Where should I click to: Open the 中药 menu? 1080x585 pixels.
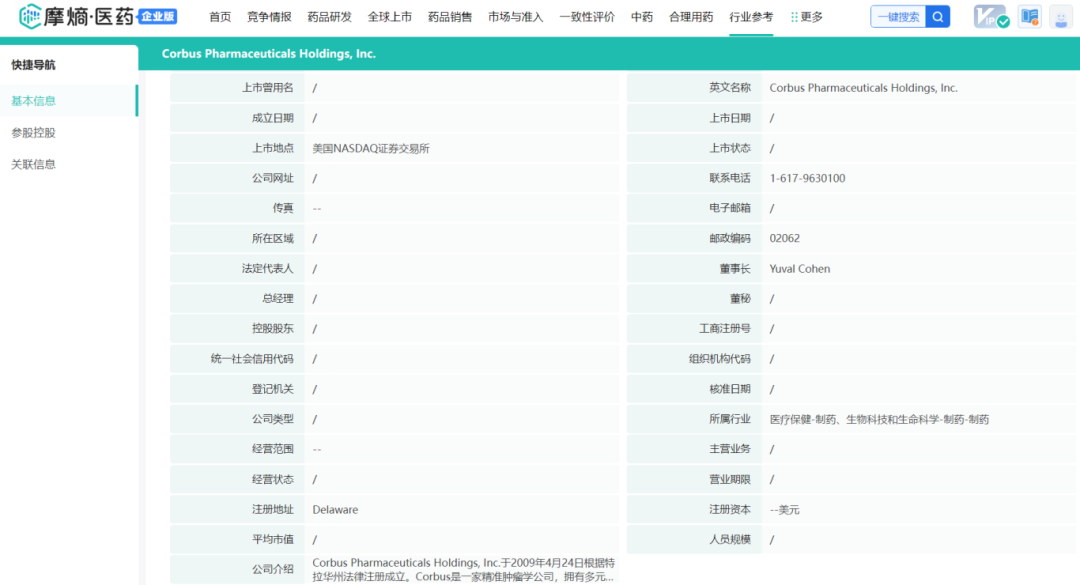[x=642, y=17]
